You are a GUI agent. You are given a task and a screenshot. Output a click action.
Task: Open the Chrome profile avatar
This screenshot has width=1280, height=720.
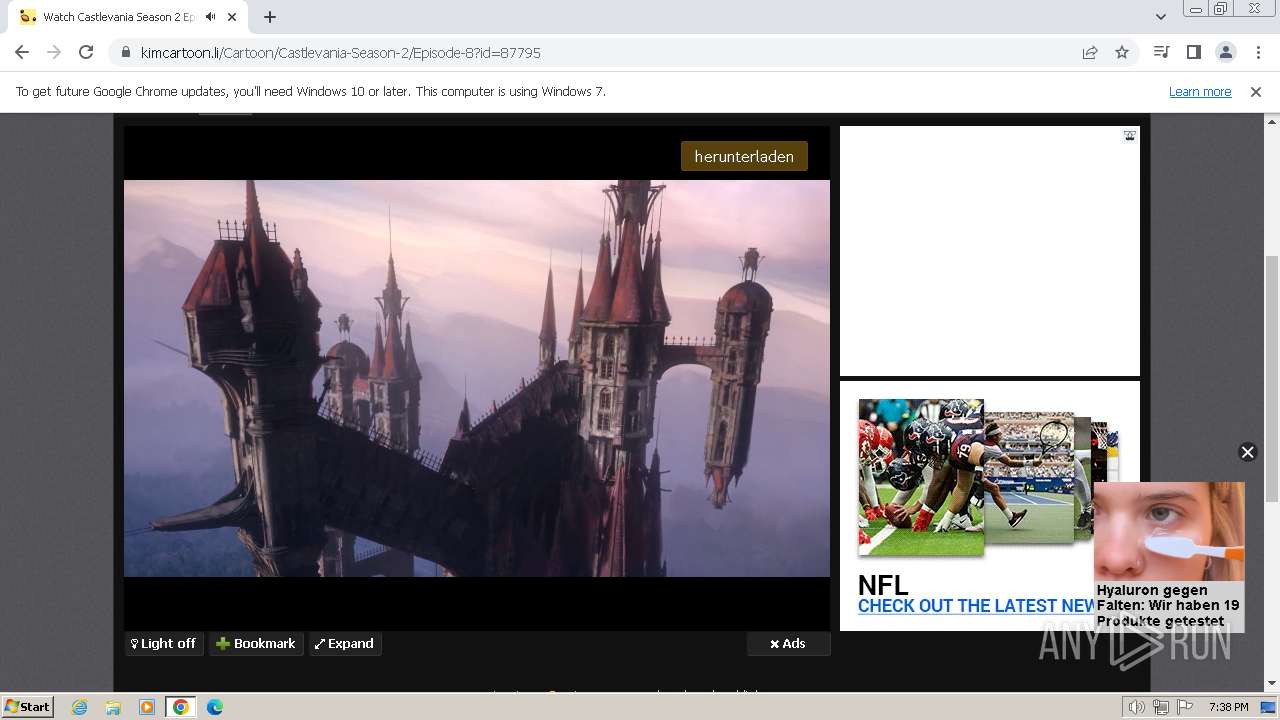1225,52
